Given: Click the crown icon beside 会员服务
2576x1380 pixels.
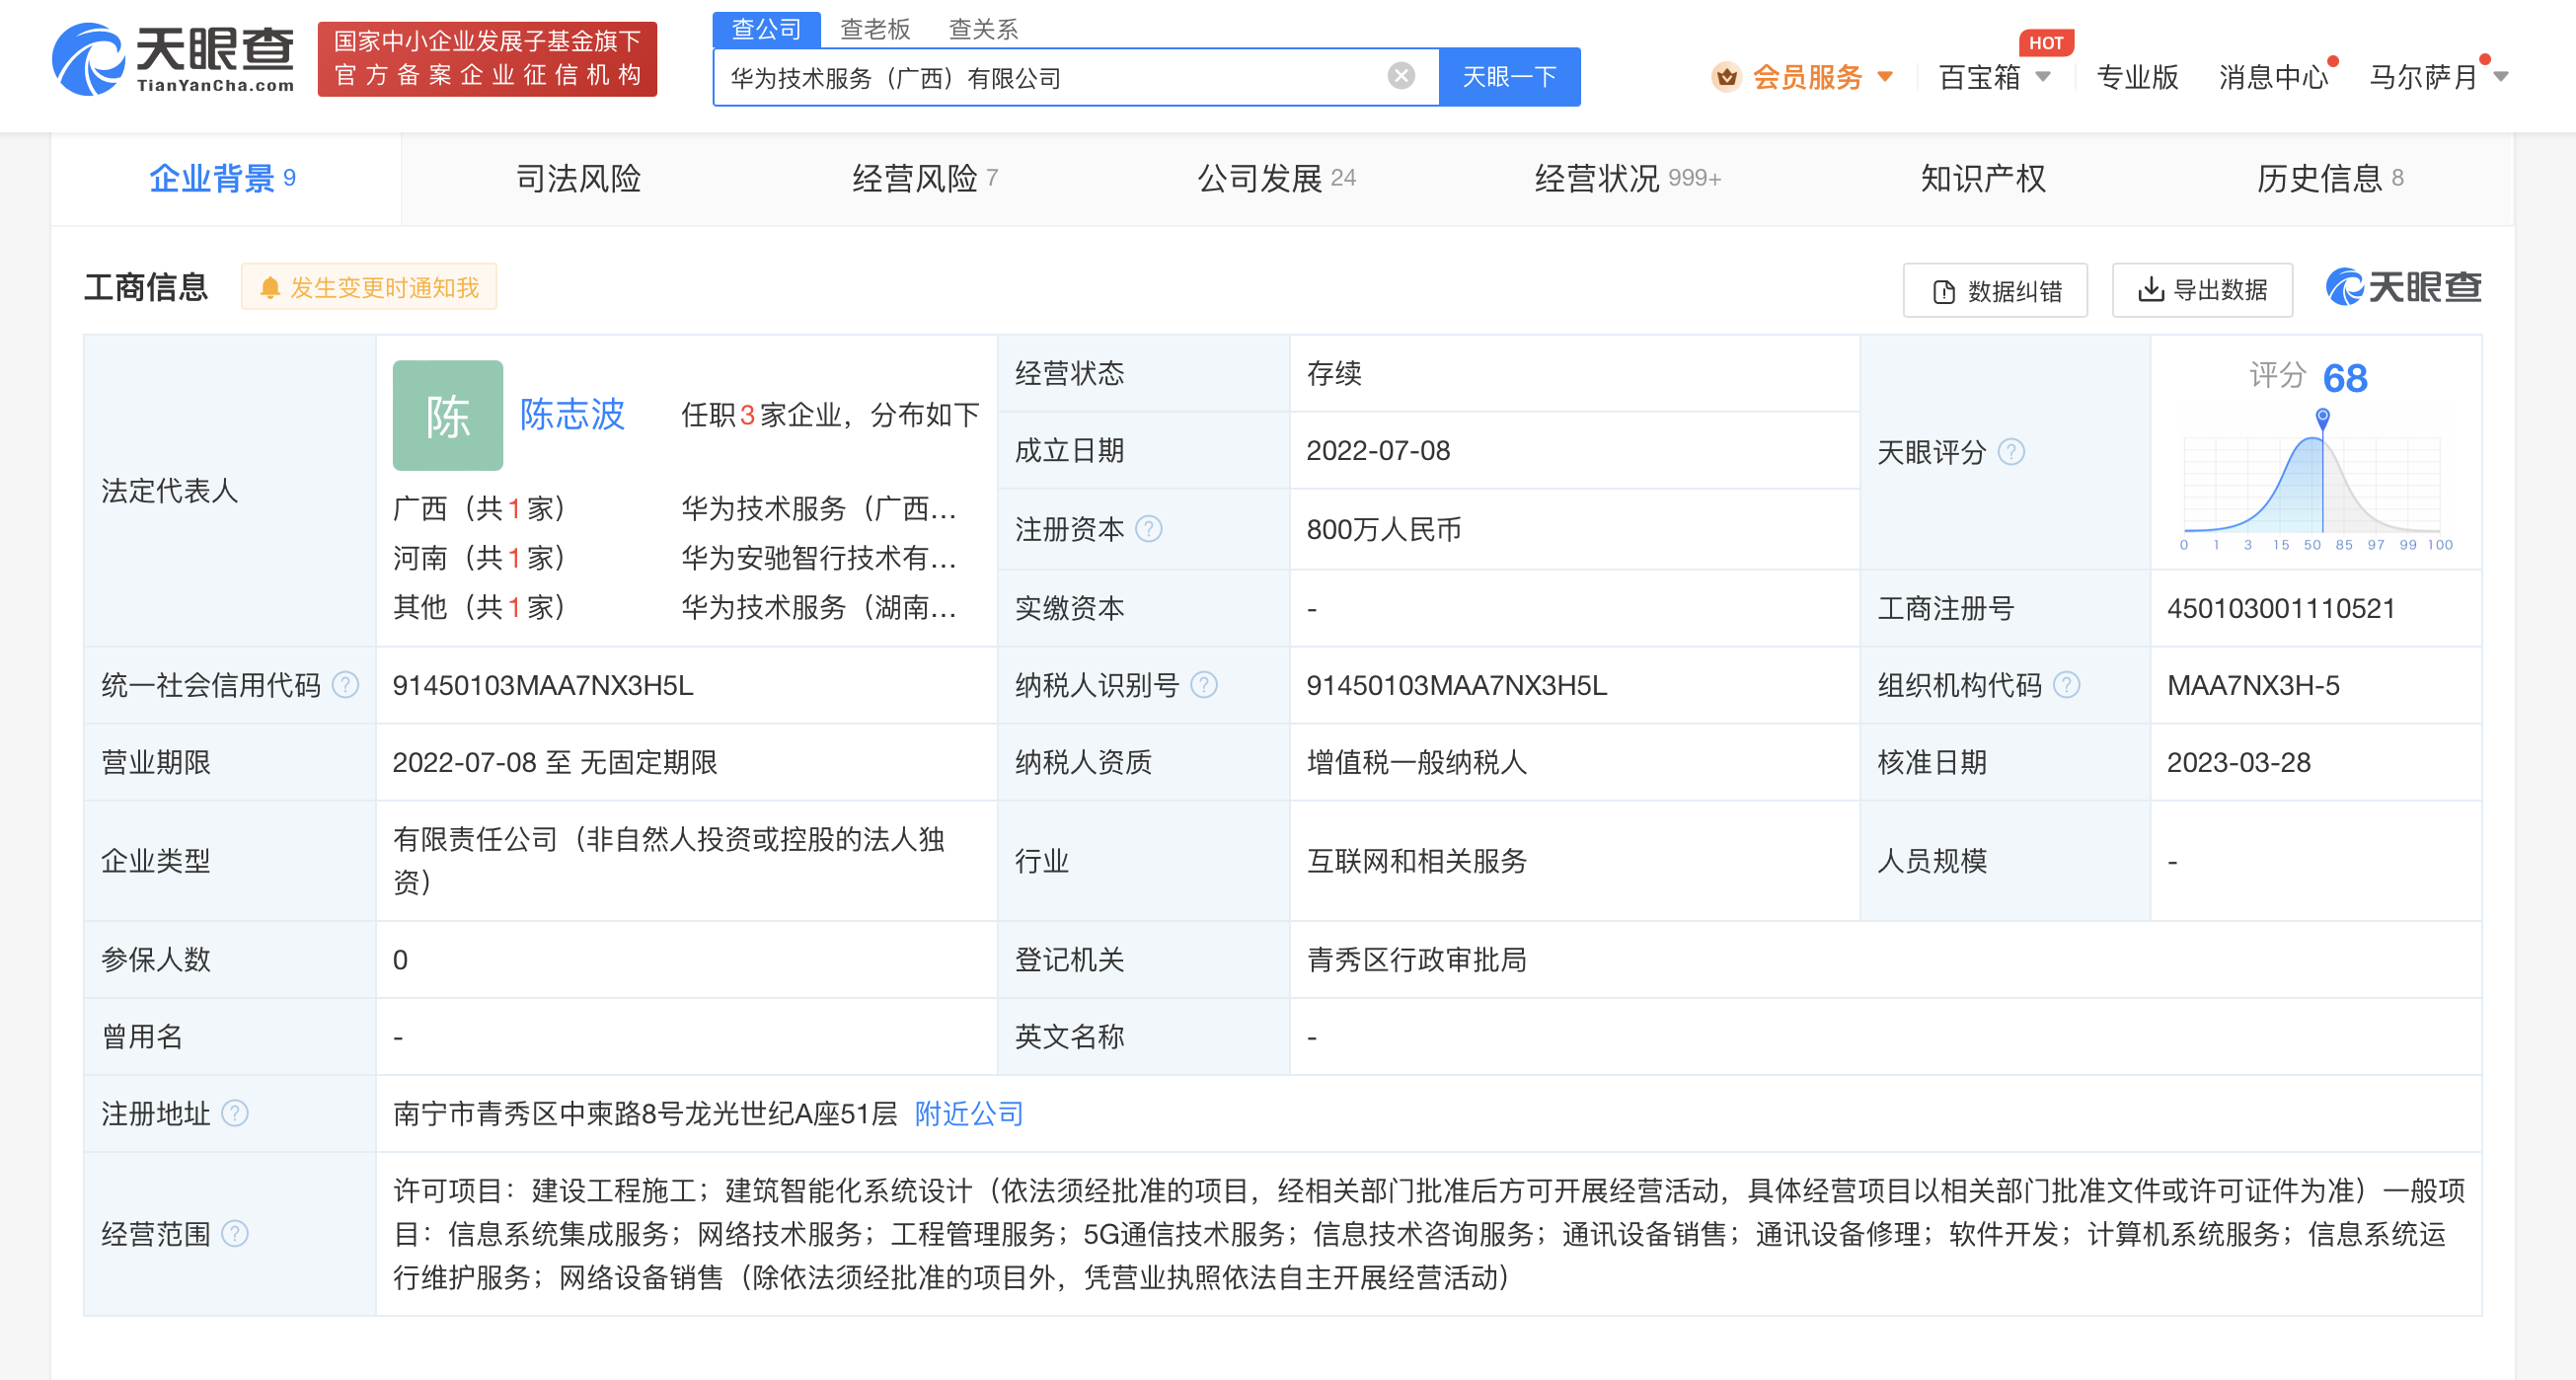Looking at the screenshot, I should tap(1726, 77).
